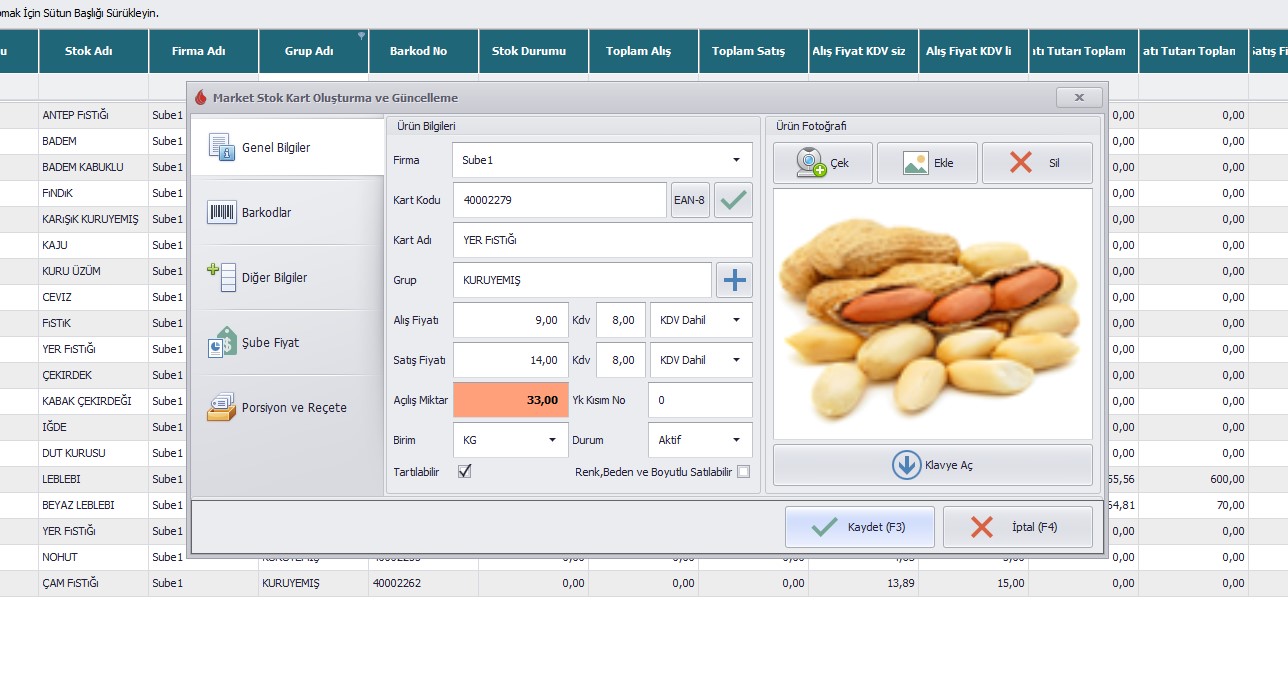
Task: Expand the Birim KG dropdown
Action: coord(552,440)
